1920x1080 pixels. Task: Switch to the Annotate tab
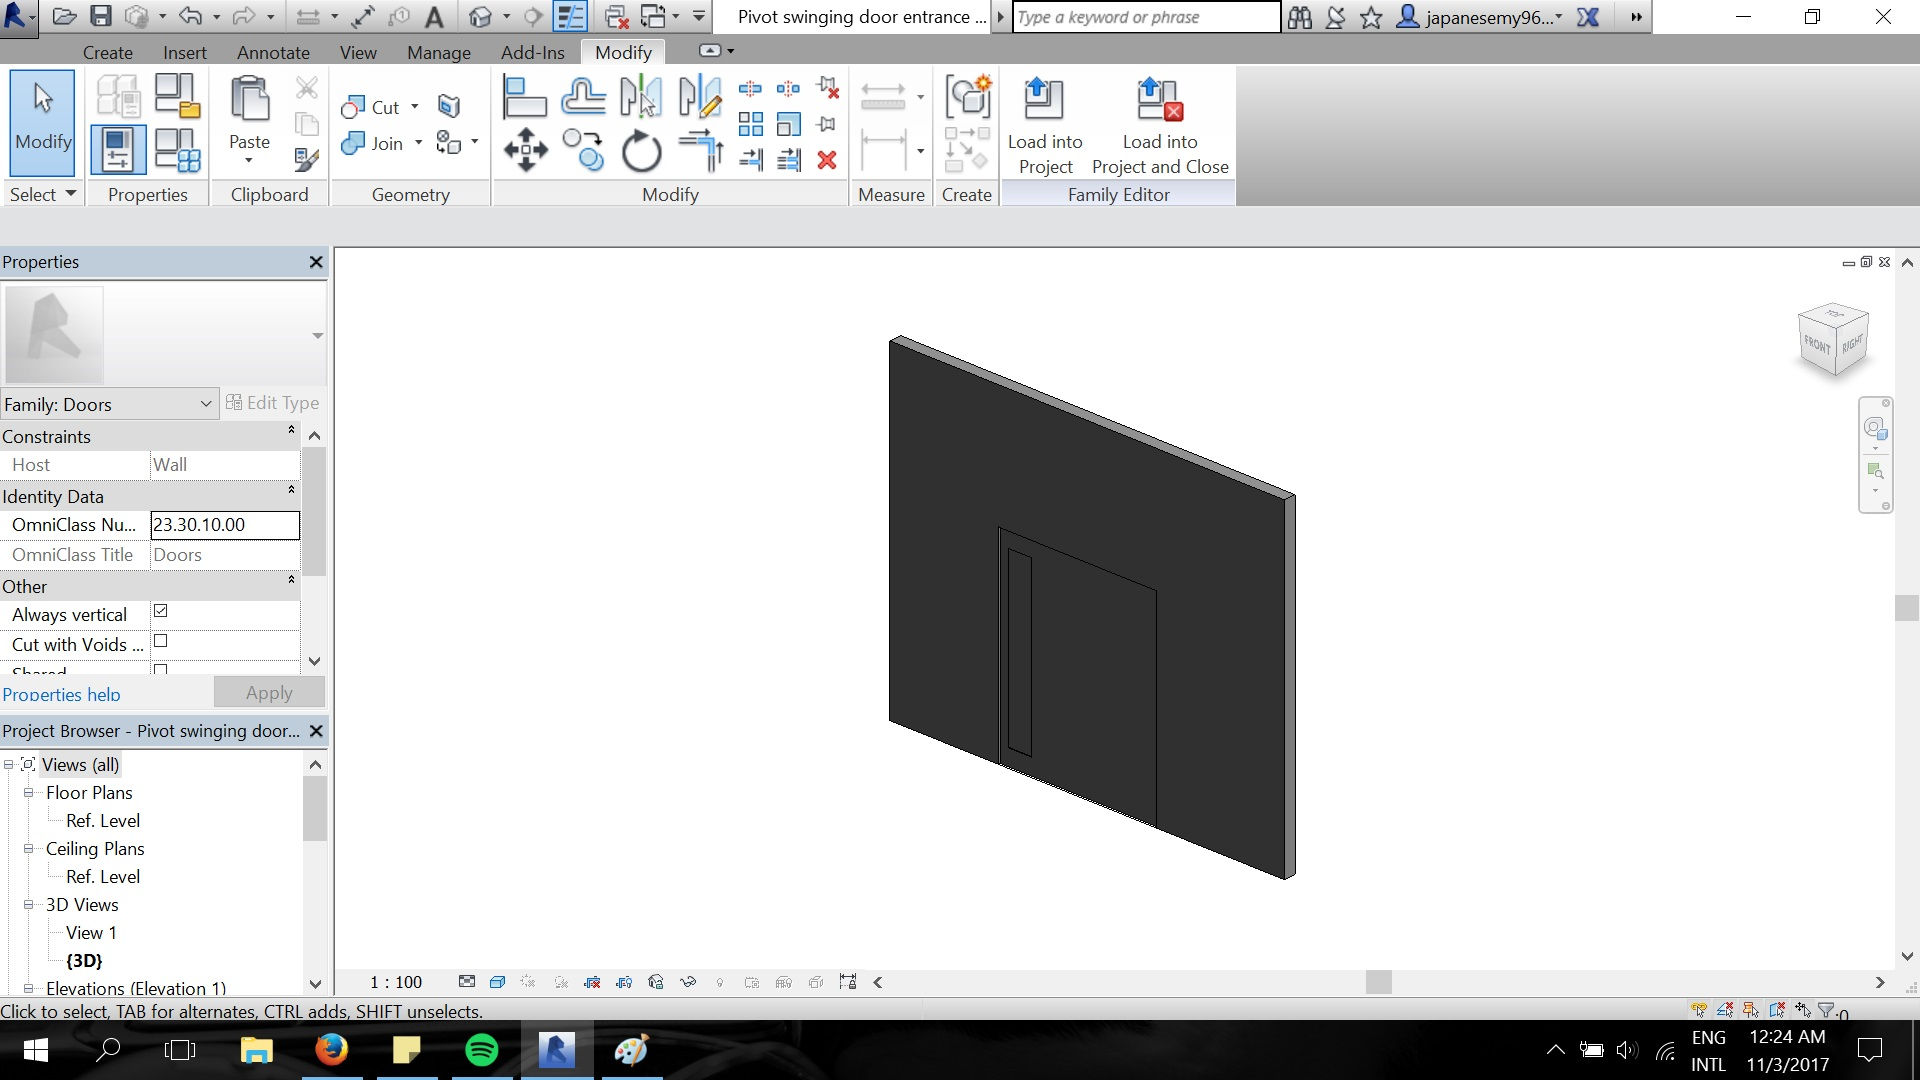coord(273,52)
